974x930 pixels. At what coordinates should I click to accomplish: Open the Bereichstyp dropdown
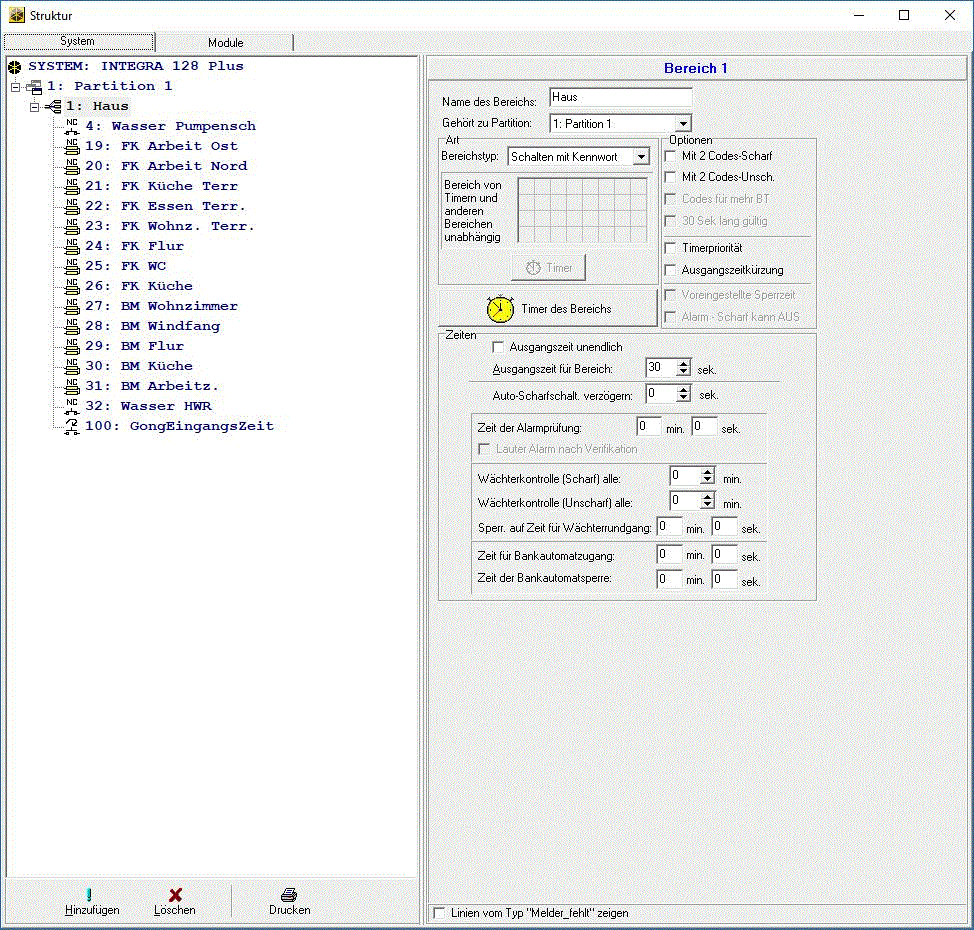click(x=641, y=157)
